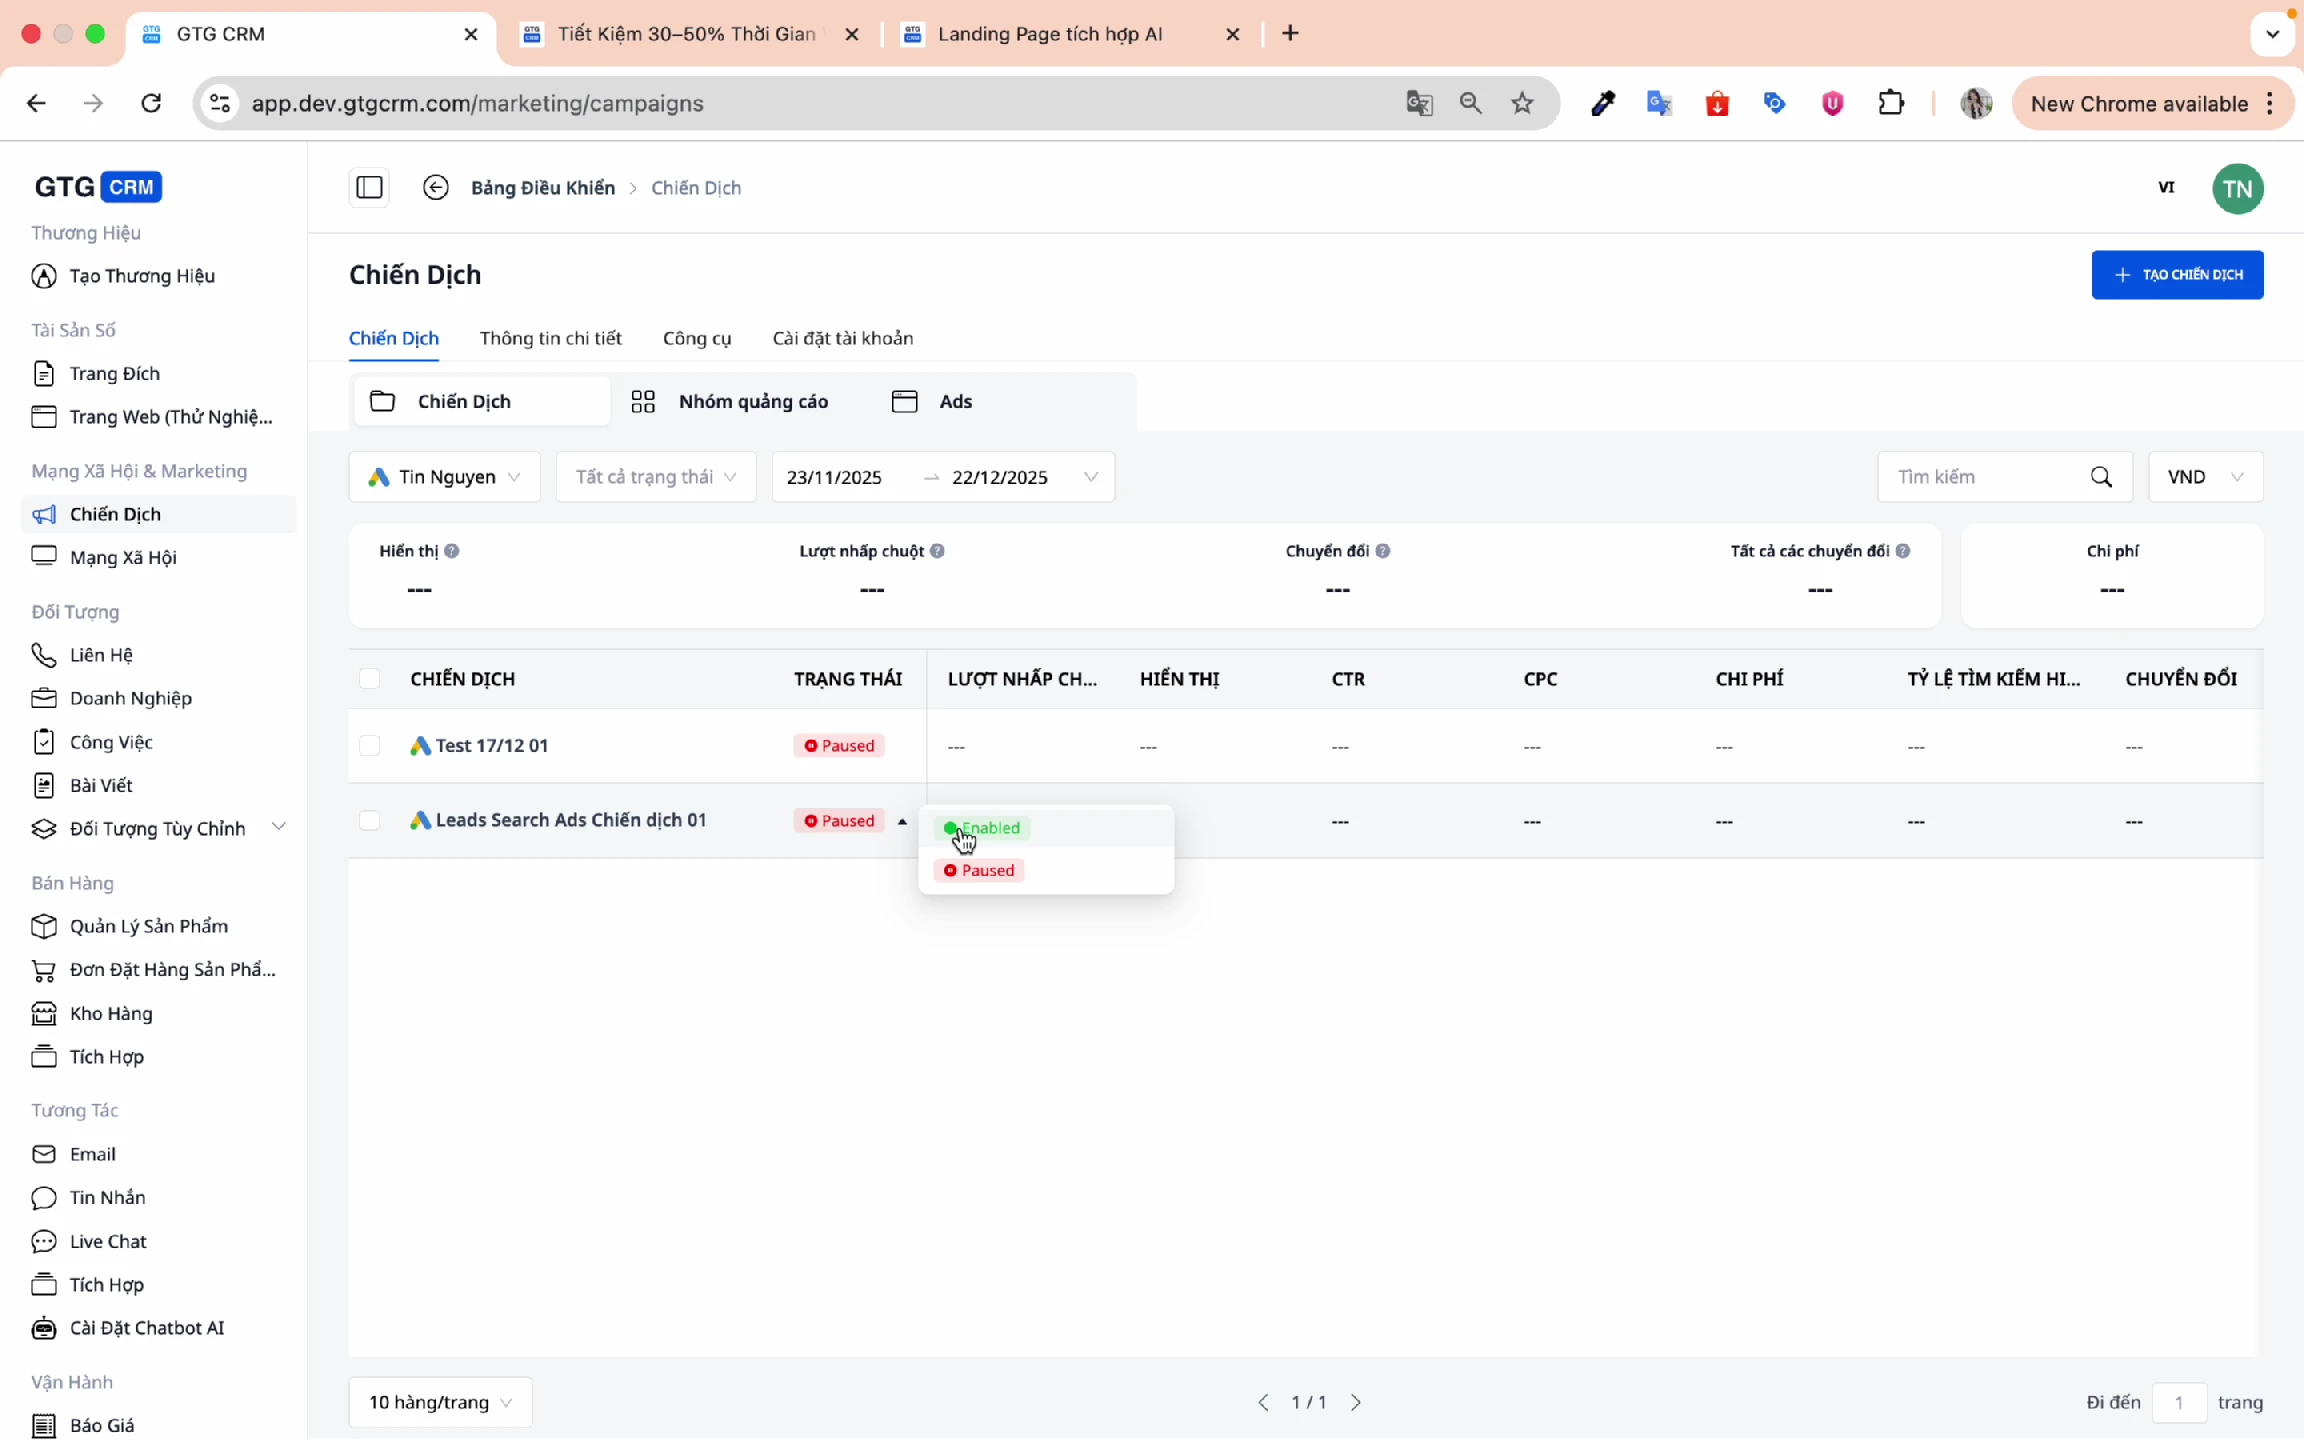Open Cài Đặt Chatbot AI
The width and height of the screenshot is (2304, 1440).
(x=146, y=1328)
